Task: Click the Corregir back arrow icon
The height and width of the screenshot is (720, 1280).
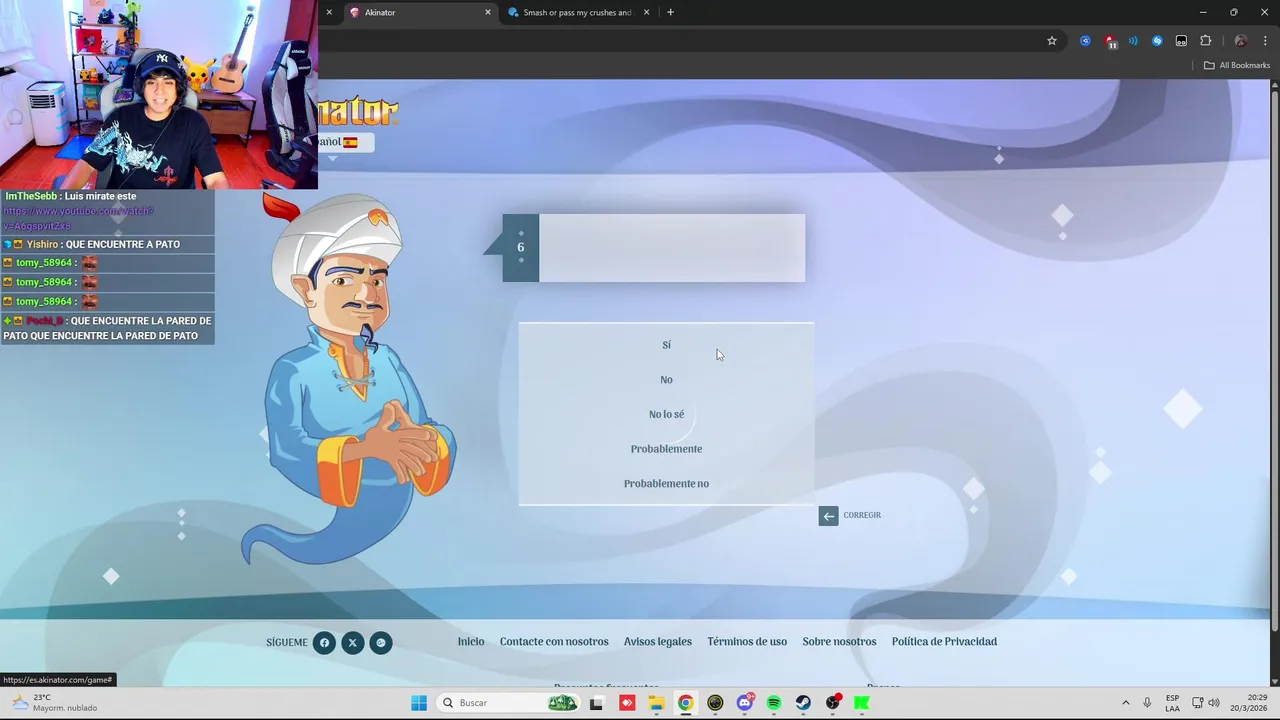Action: pyautogui.click(x=828, y=516)
